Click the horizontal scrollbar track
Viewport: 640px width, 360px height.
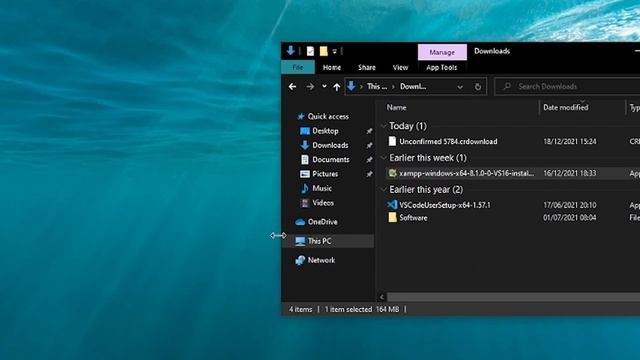pyautogui.click(x=513, y=297)
